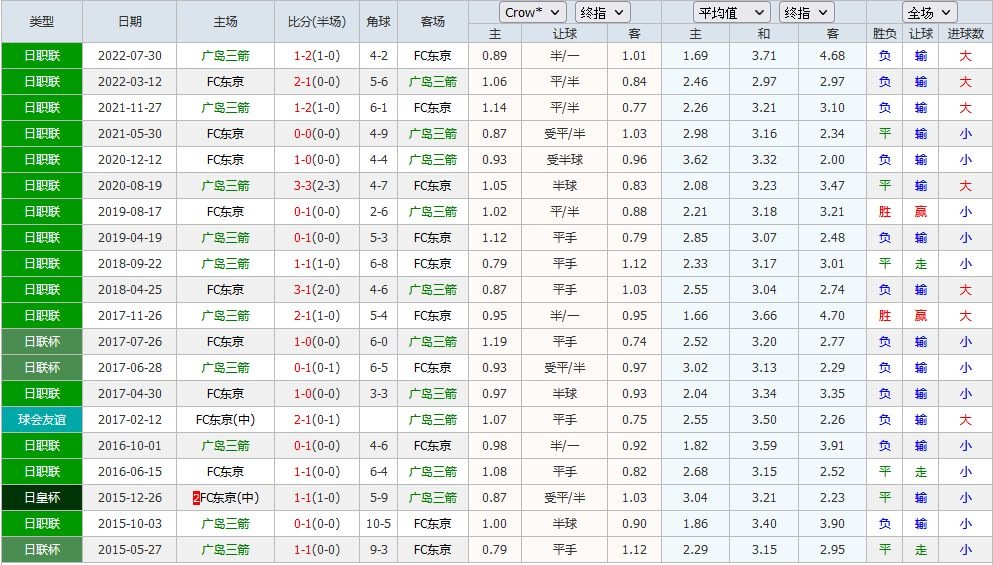This screenshot has width=993, height=565.
Task: Open score 3-1(2-0) of the 2018-04-25 match
Action: [317, 289]
